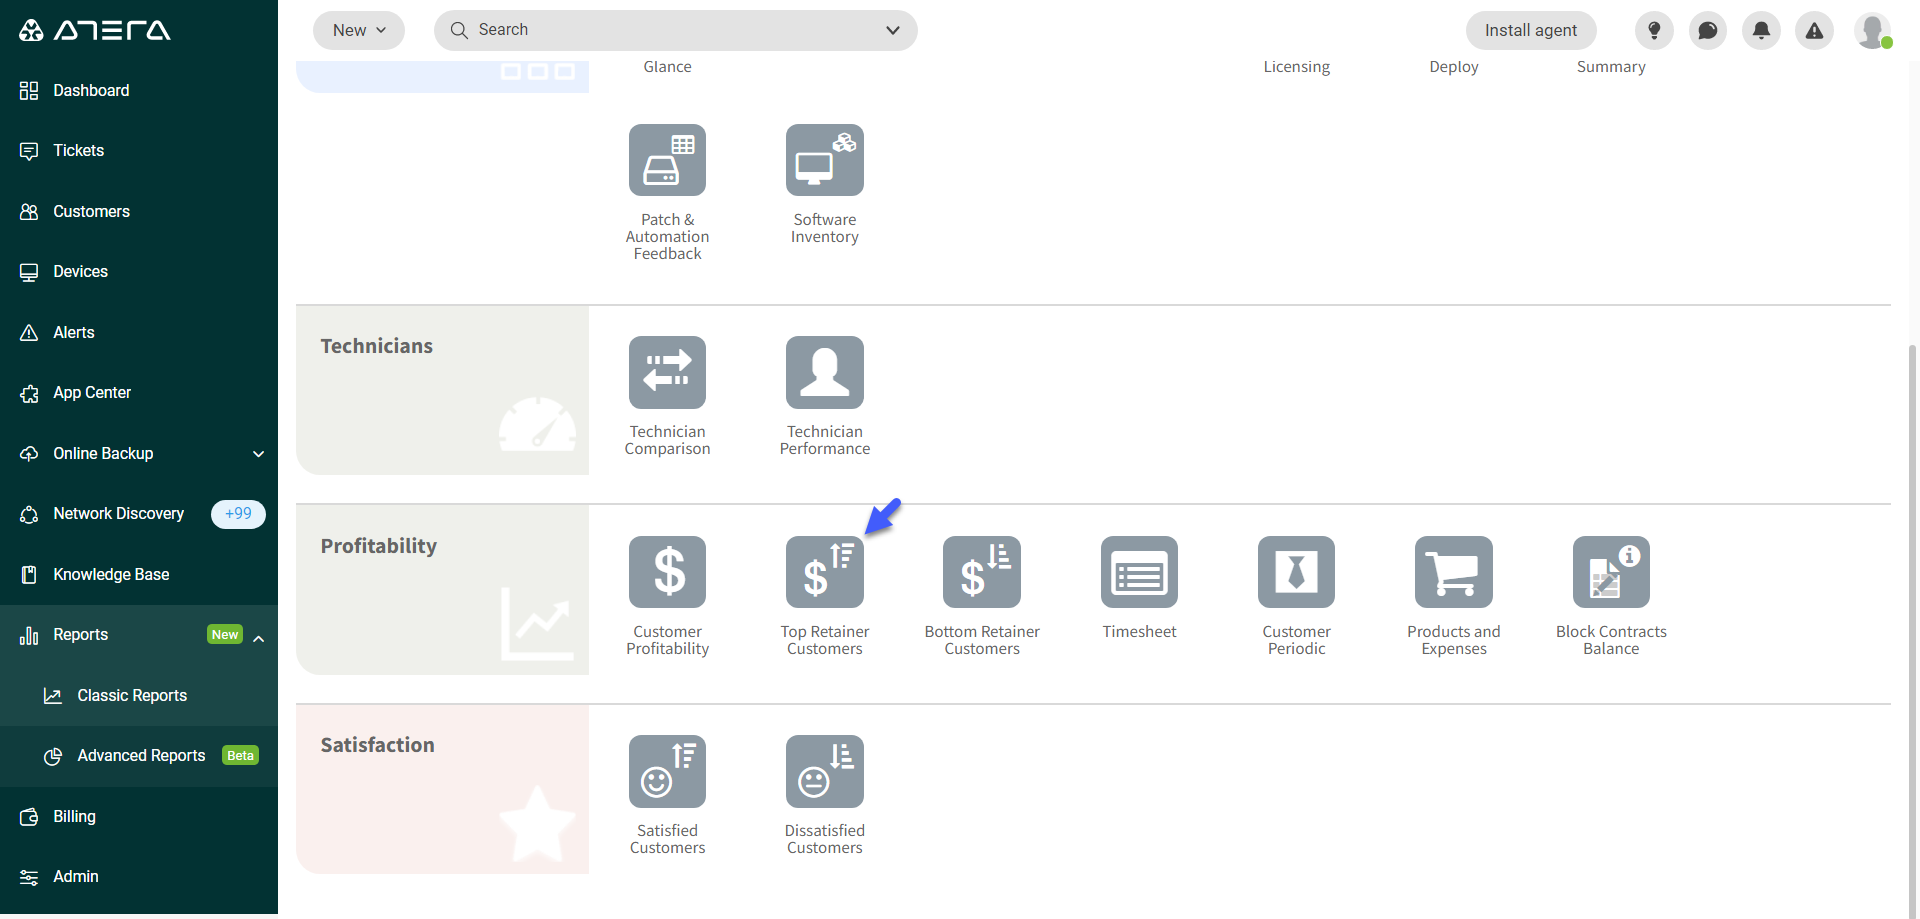Click the Reports bar chart sidebar icon
Viewport: 1920px width, 919px height.
pyautogui.click(x=29, y=635)
